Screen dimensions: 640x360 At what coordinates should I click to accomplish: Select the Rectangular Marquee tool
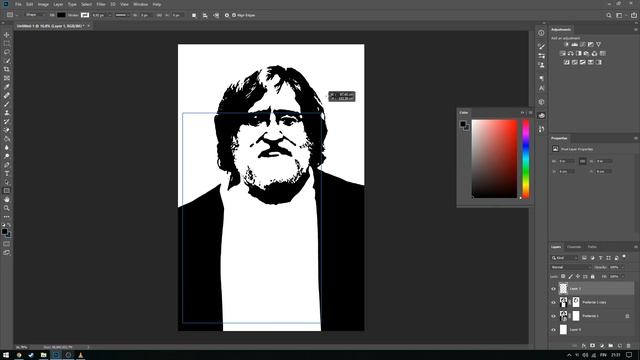point(7,44)
